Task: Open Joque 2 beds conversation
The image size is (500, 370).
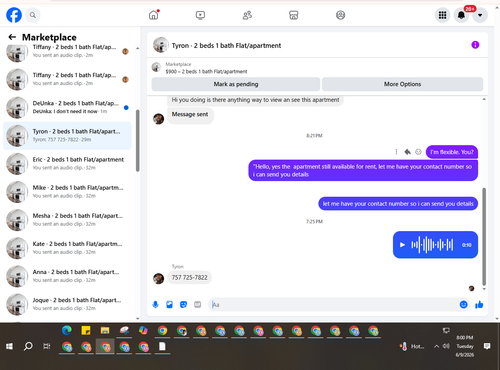Action: click(67, 304)
